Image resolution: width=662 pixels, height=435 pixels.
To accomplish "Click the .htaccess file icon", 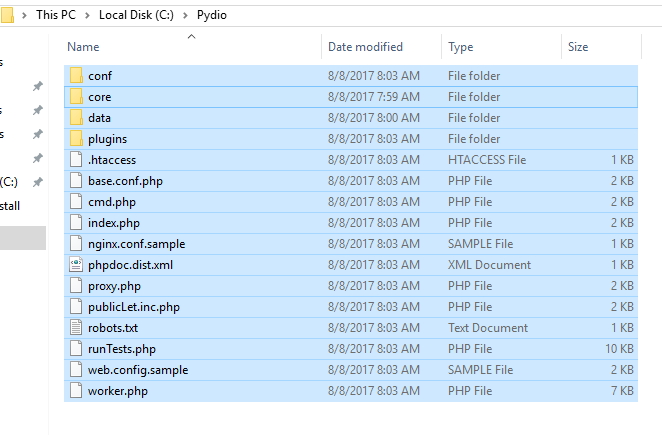I will coord(76,160).
